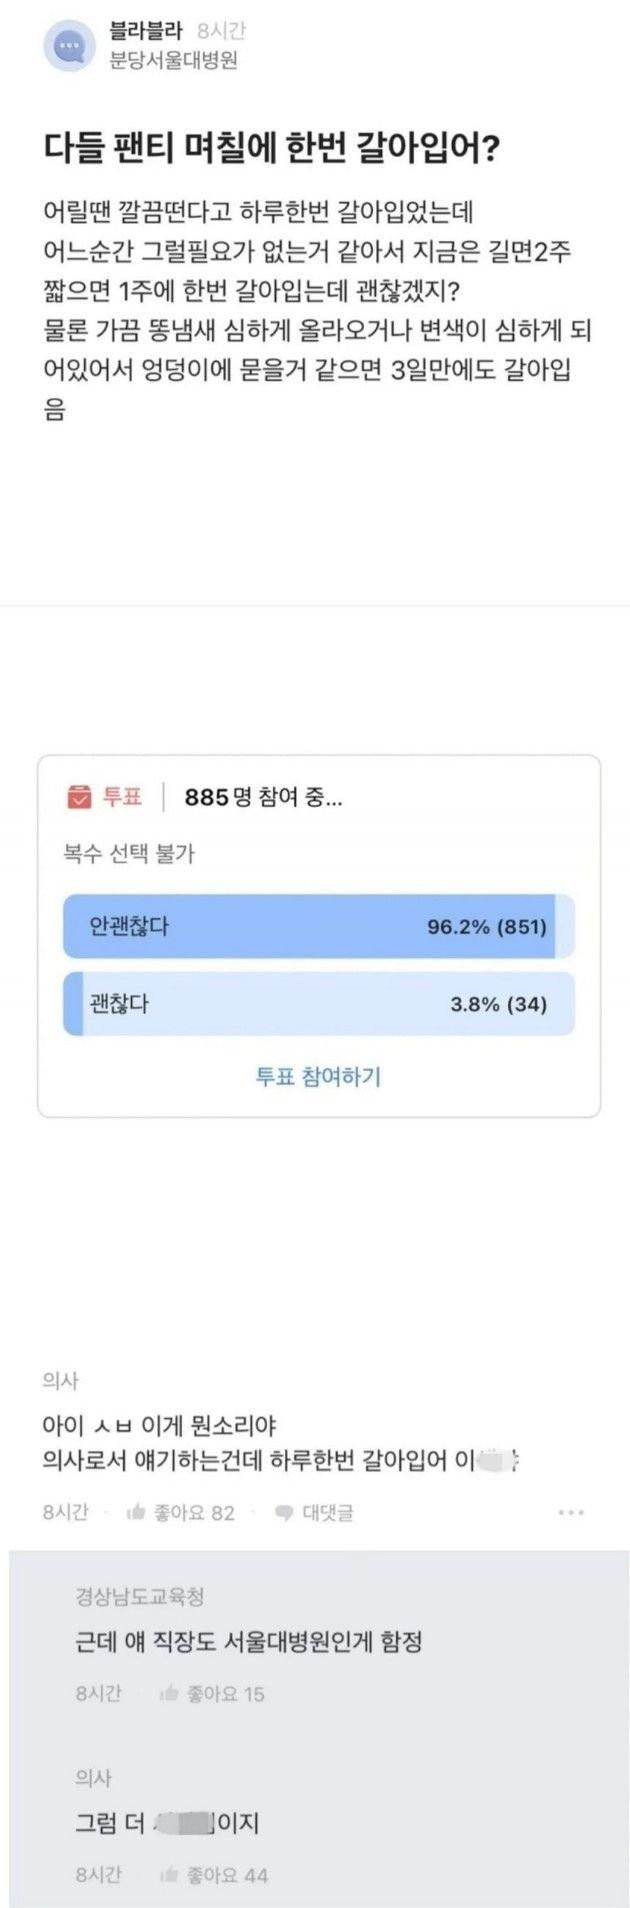Viewport: 630px width, 1908px height.
Task: Tap the author's chat-bubble profile avatar
Action: [x=69, y=46]
